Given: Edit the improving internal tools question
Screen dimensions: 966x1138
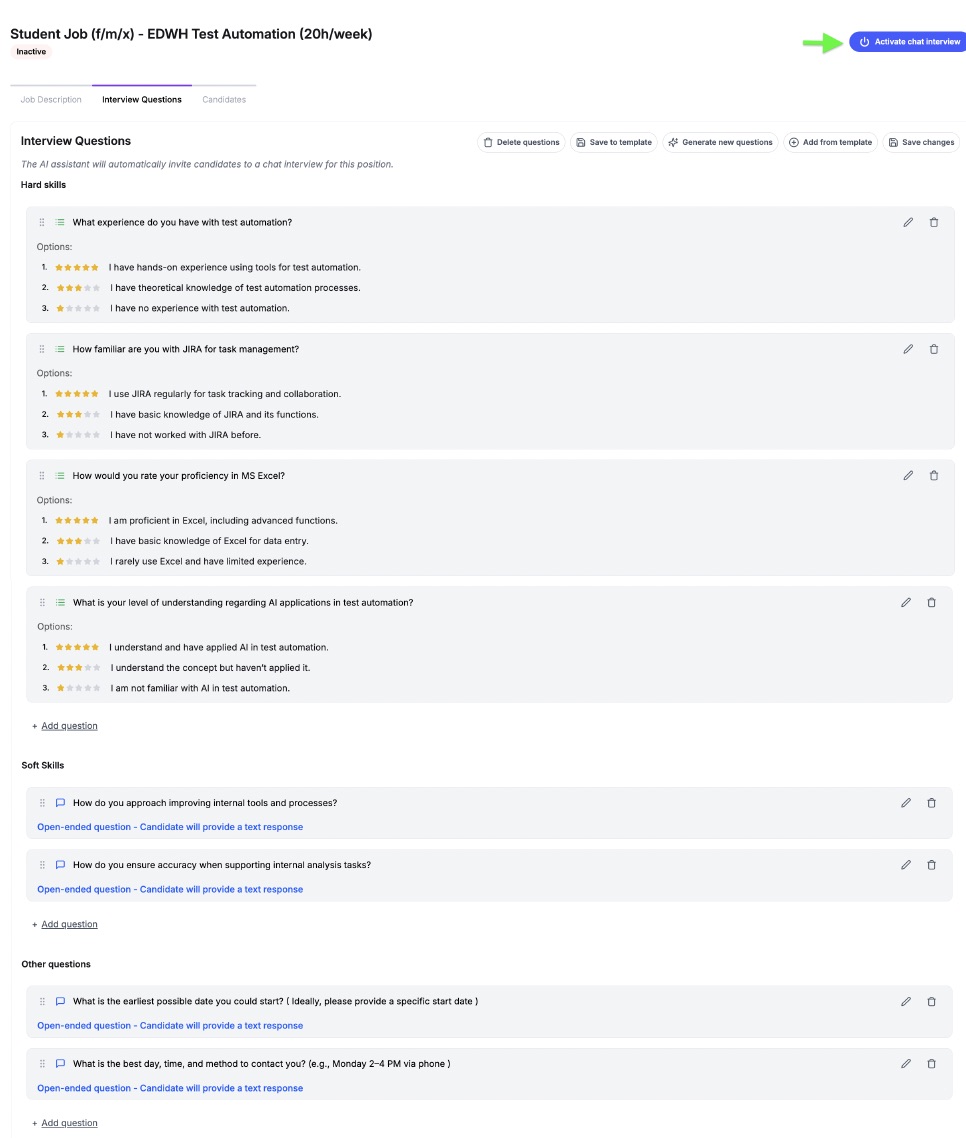Looking at the screenshot, I should pyautogui.click(x=906, y=802).
